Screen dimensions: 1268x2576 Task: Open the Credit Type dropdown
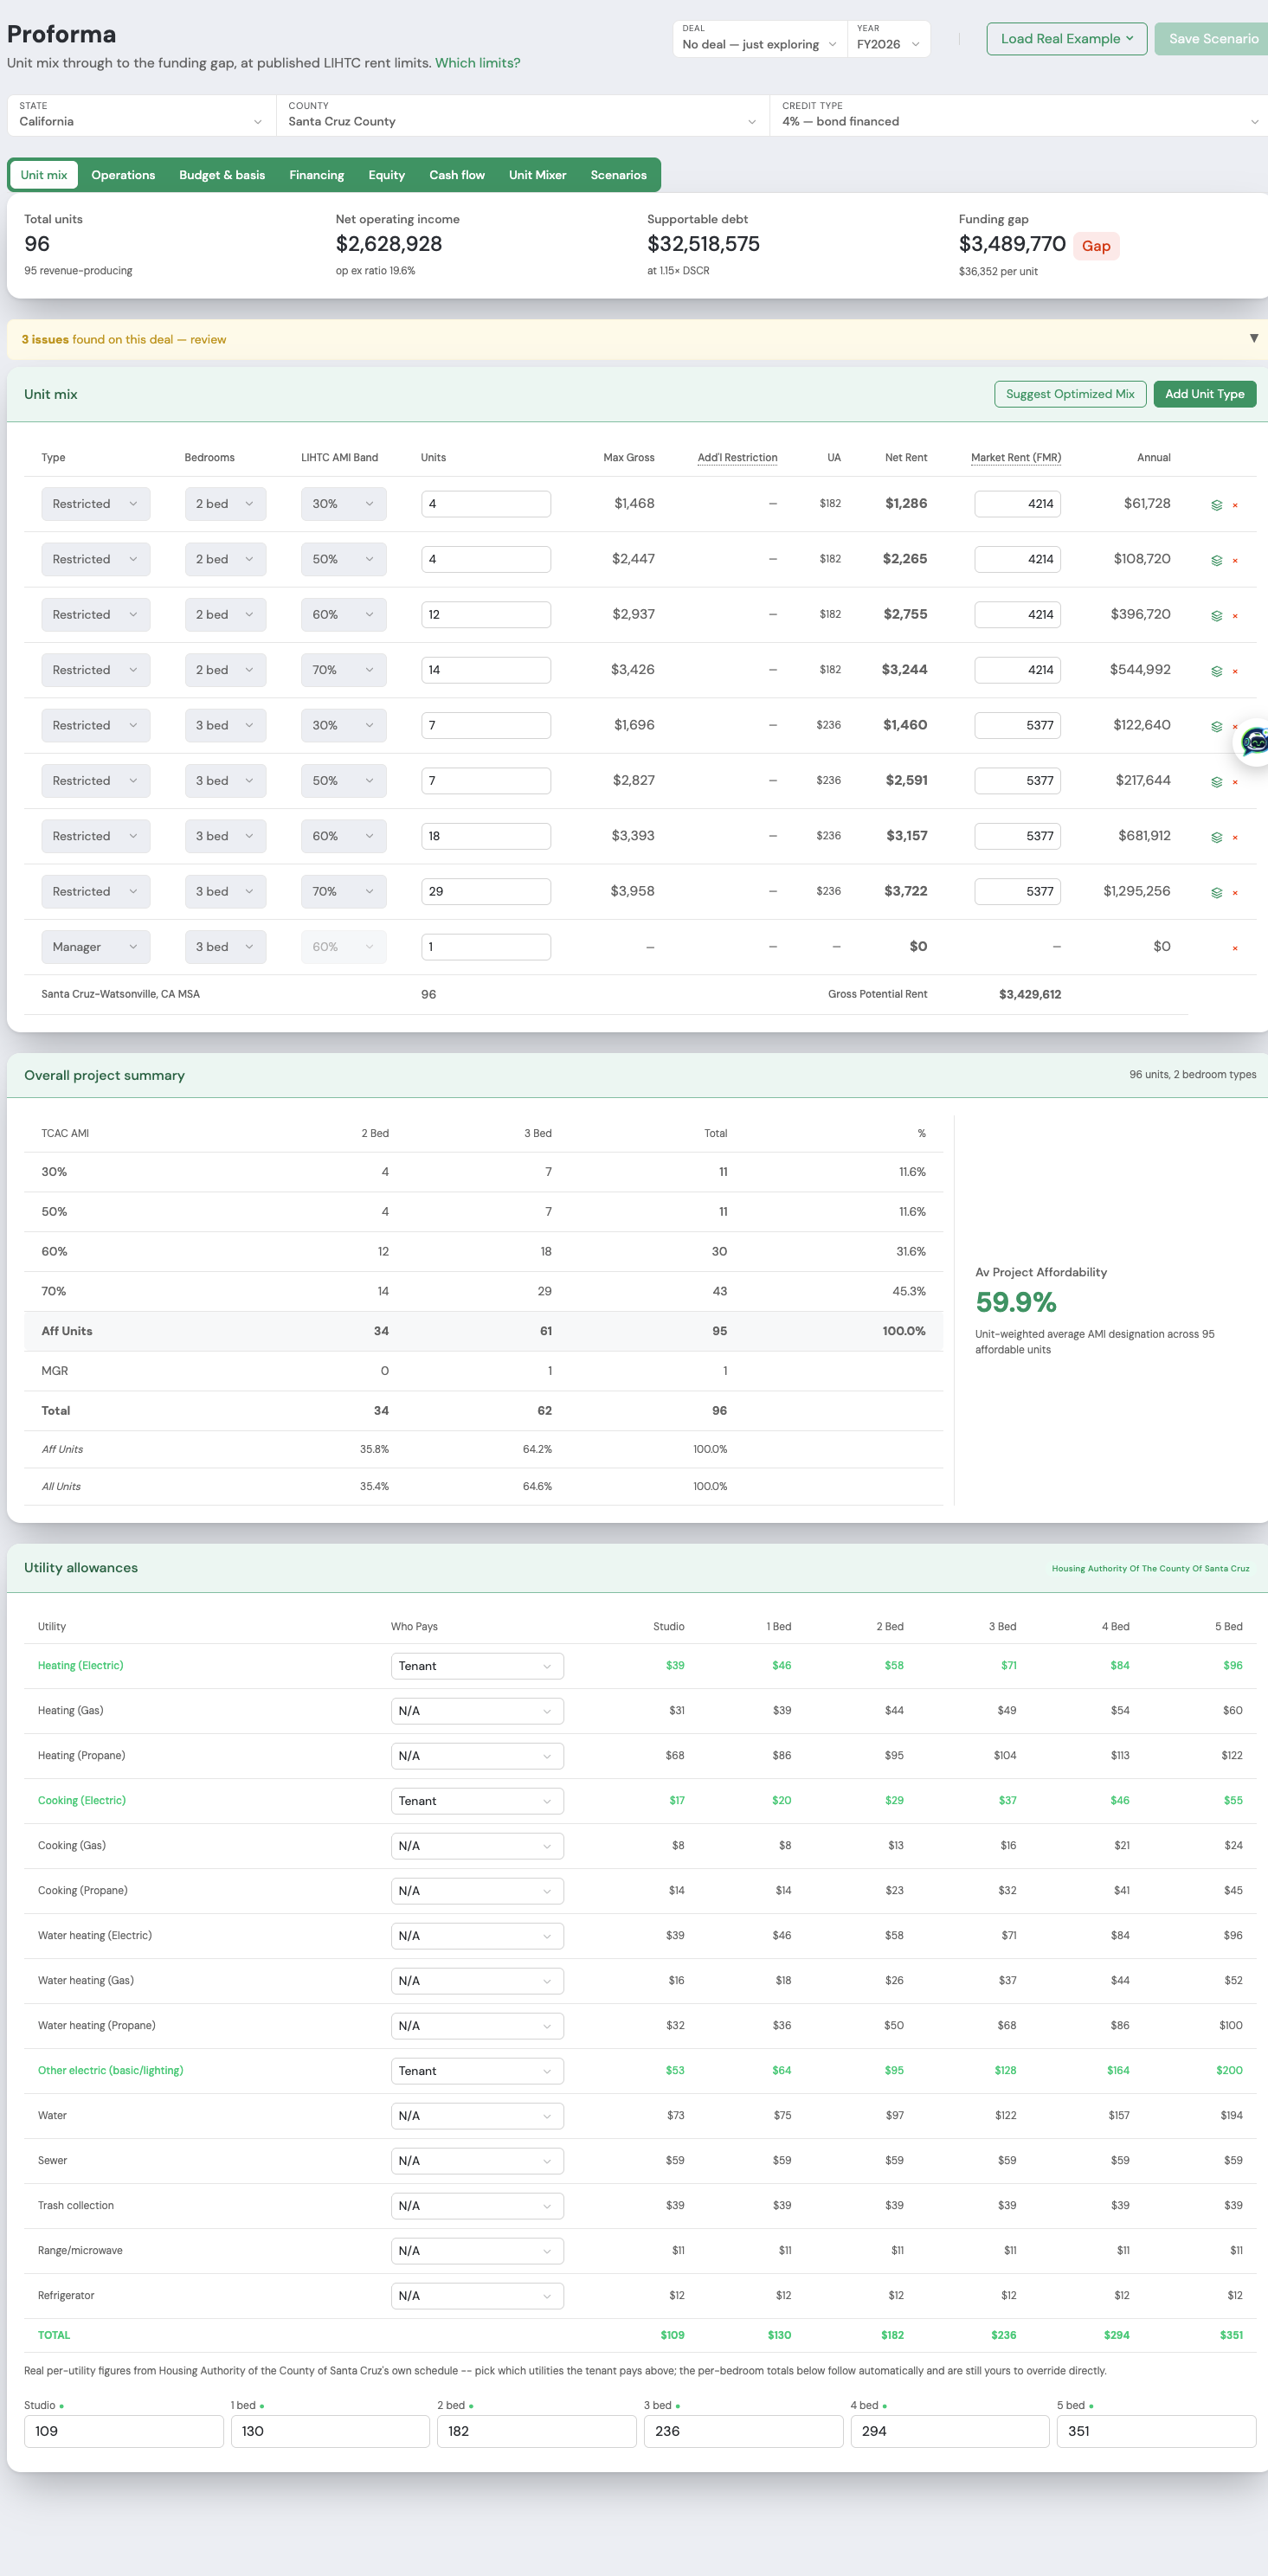1020,115
